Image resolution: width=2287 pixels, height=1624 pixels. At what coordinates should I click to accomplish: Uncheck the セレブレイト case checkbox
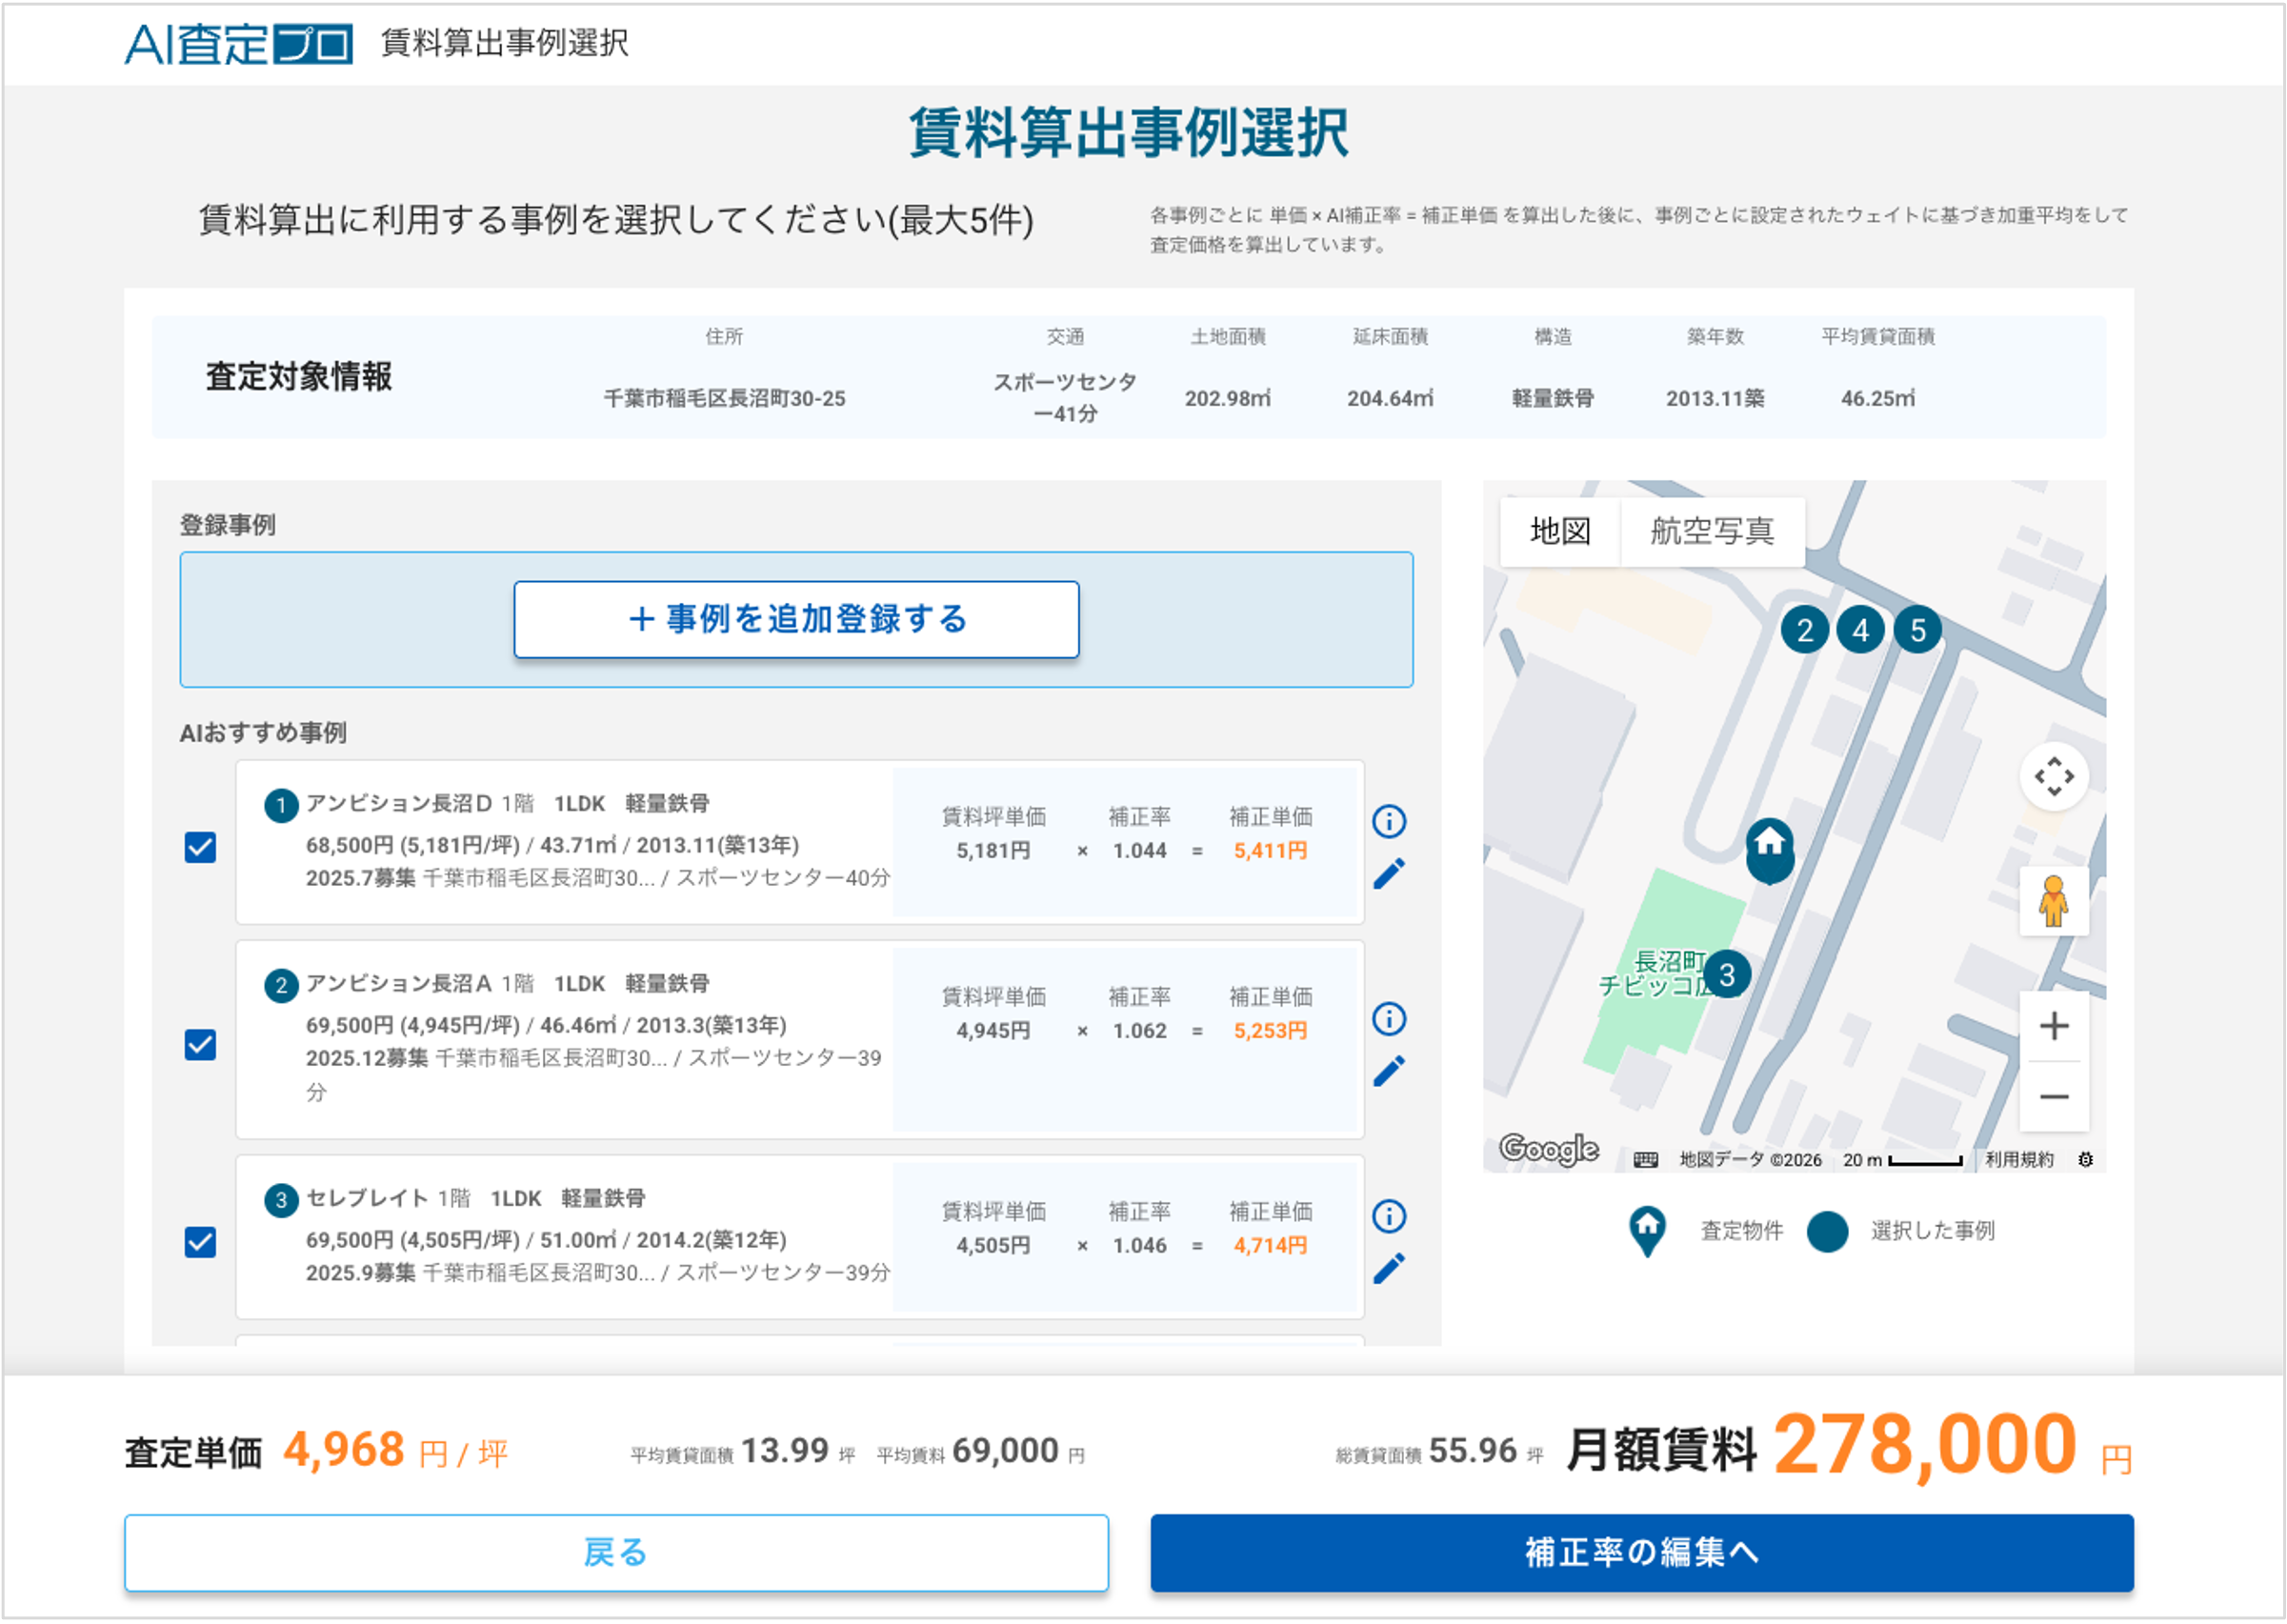pyautogui.click(x=199, y=1240)
